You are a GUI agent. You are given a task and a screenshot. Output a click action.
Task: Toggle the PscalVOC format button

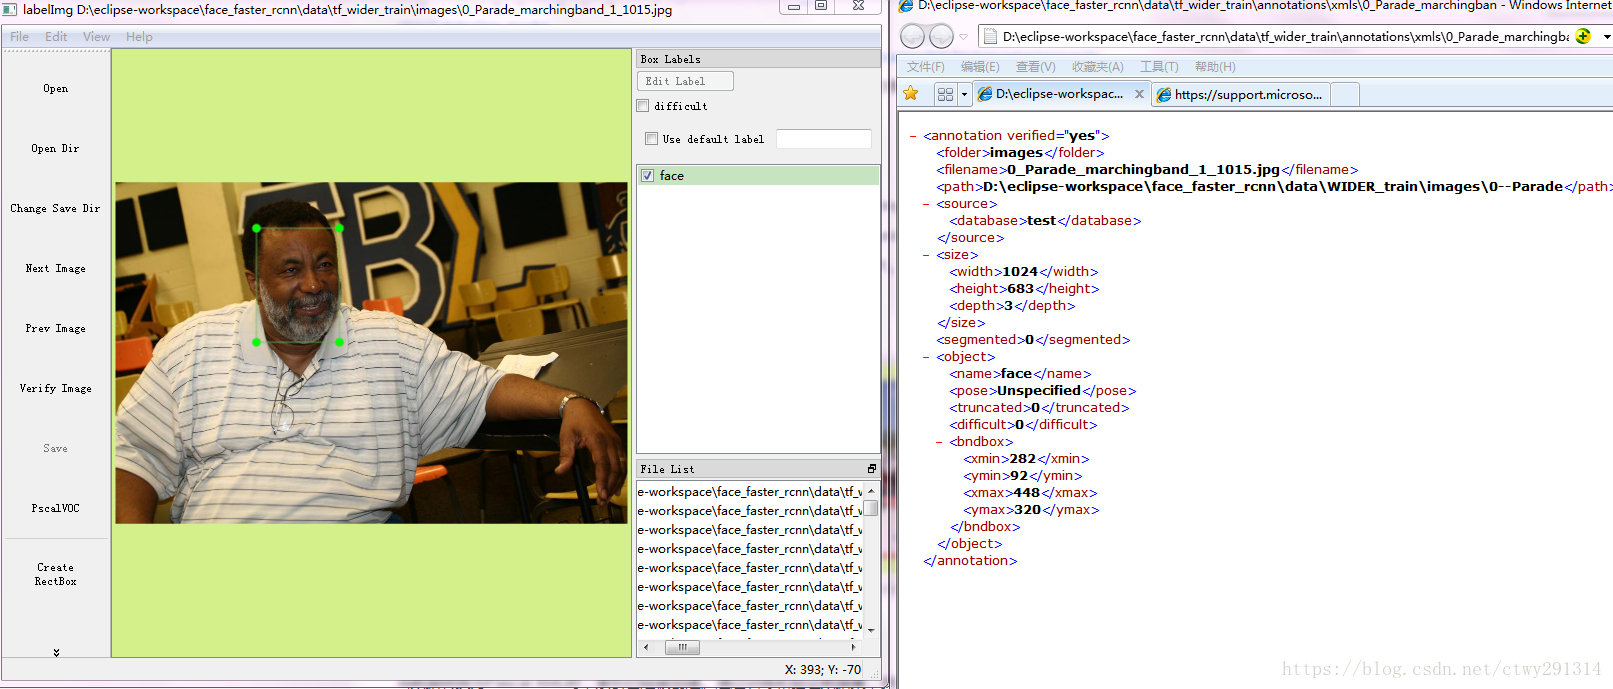coord(56,509)
